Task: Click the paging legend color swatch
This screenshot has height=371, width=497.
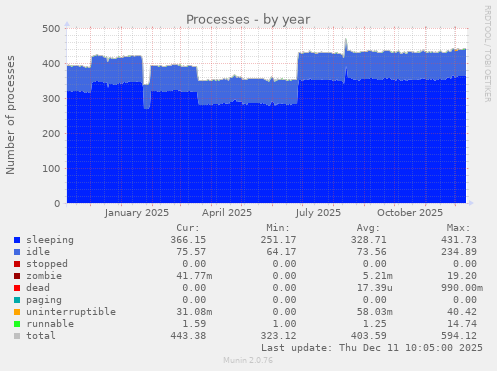Action: 17,300
